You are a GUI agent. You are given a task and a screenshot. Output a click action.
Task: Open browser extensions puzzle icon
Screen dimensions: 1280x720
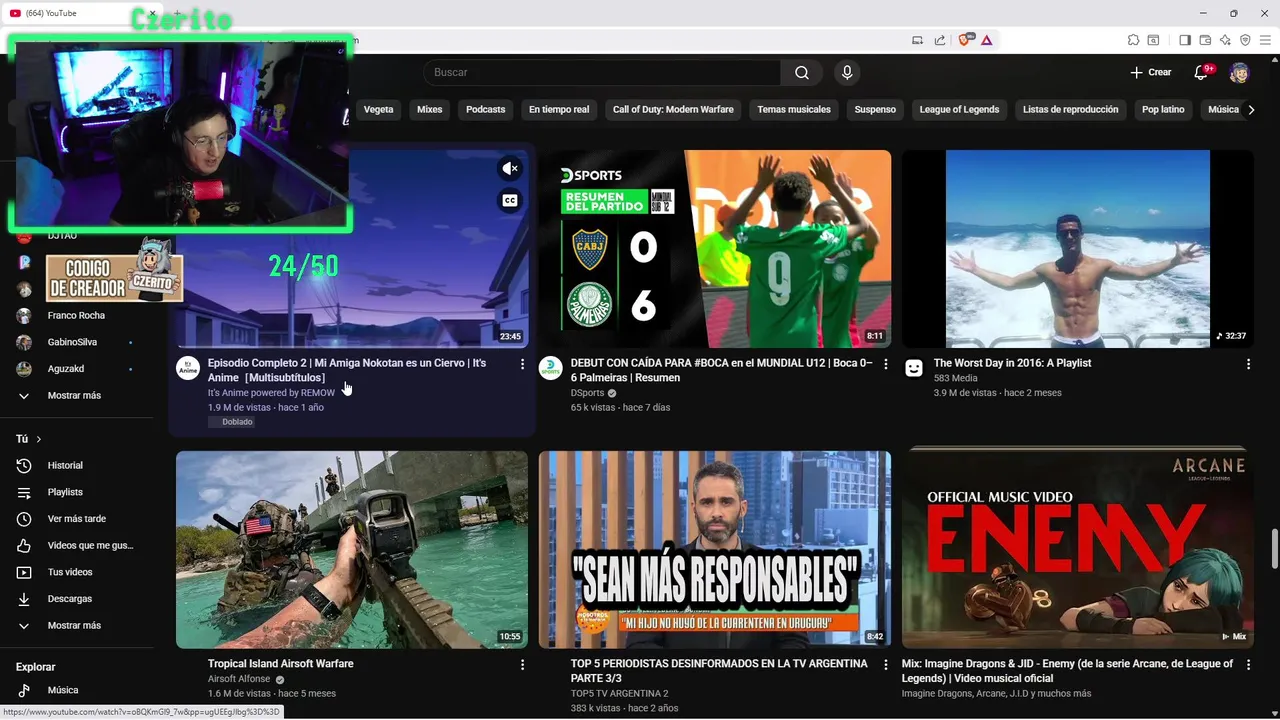(x=1133, y=40)
